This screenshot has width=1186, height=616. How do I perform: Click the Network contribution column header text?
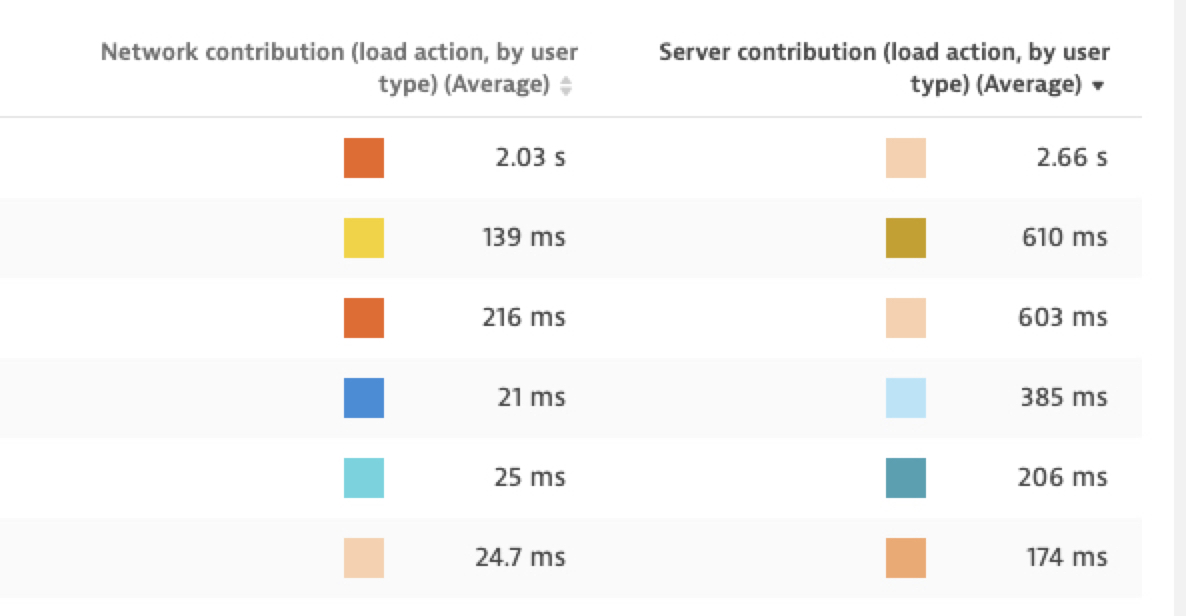340,68
